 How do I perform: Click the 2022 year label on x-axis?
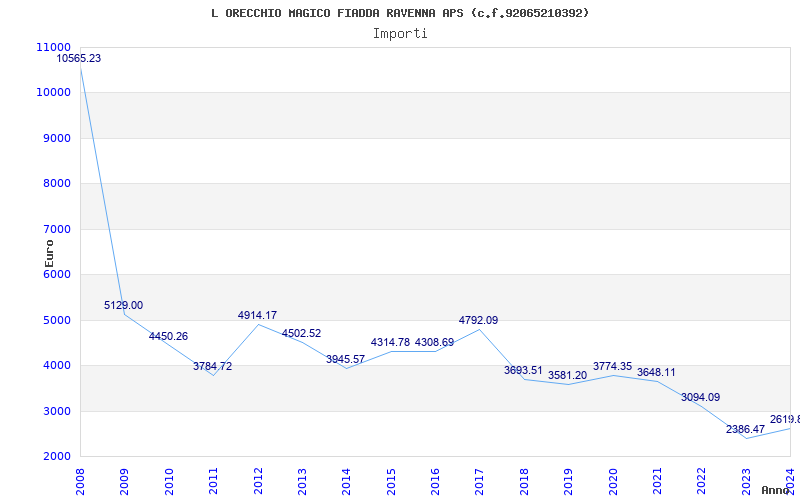pyautogui.click(x=702, y=481)
